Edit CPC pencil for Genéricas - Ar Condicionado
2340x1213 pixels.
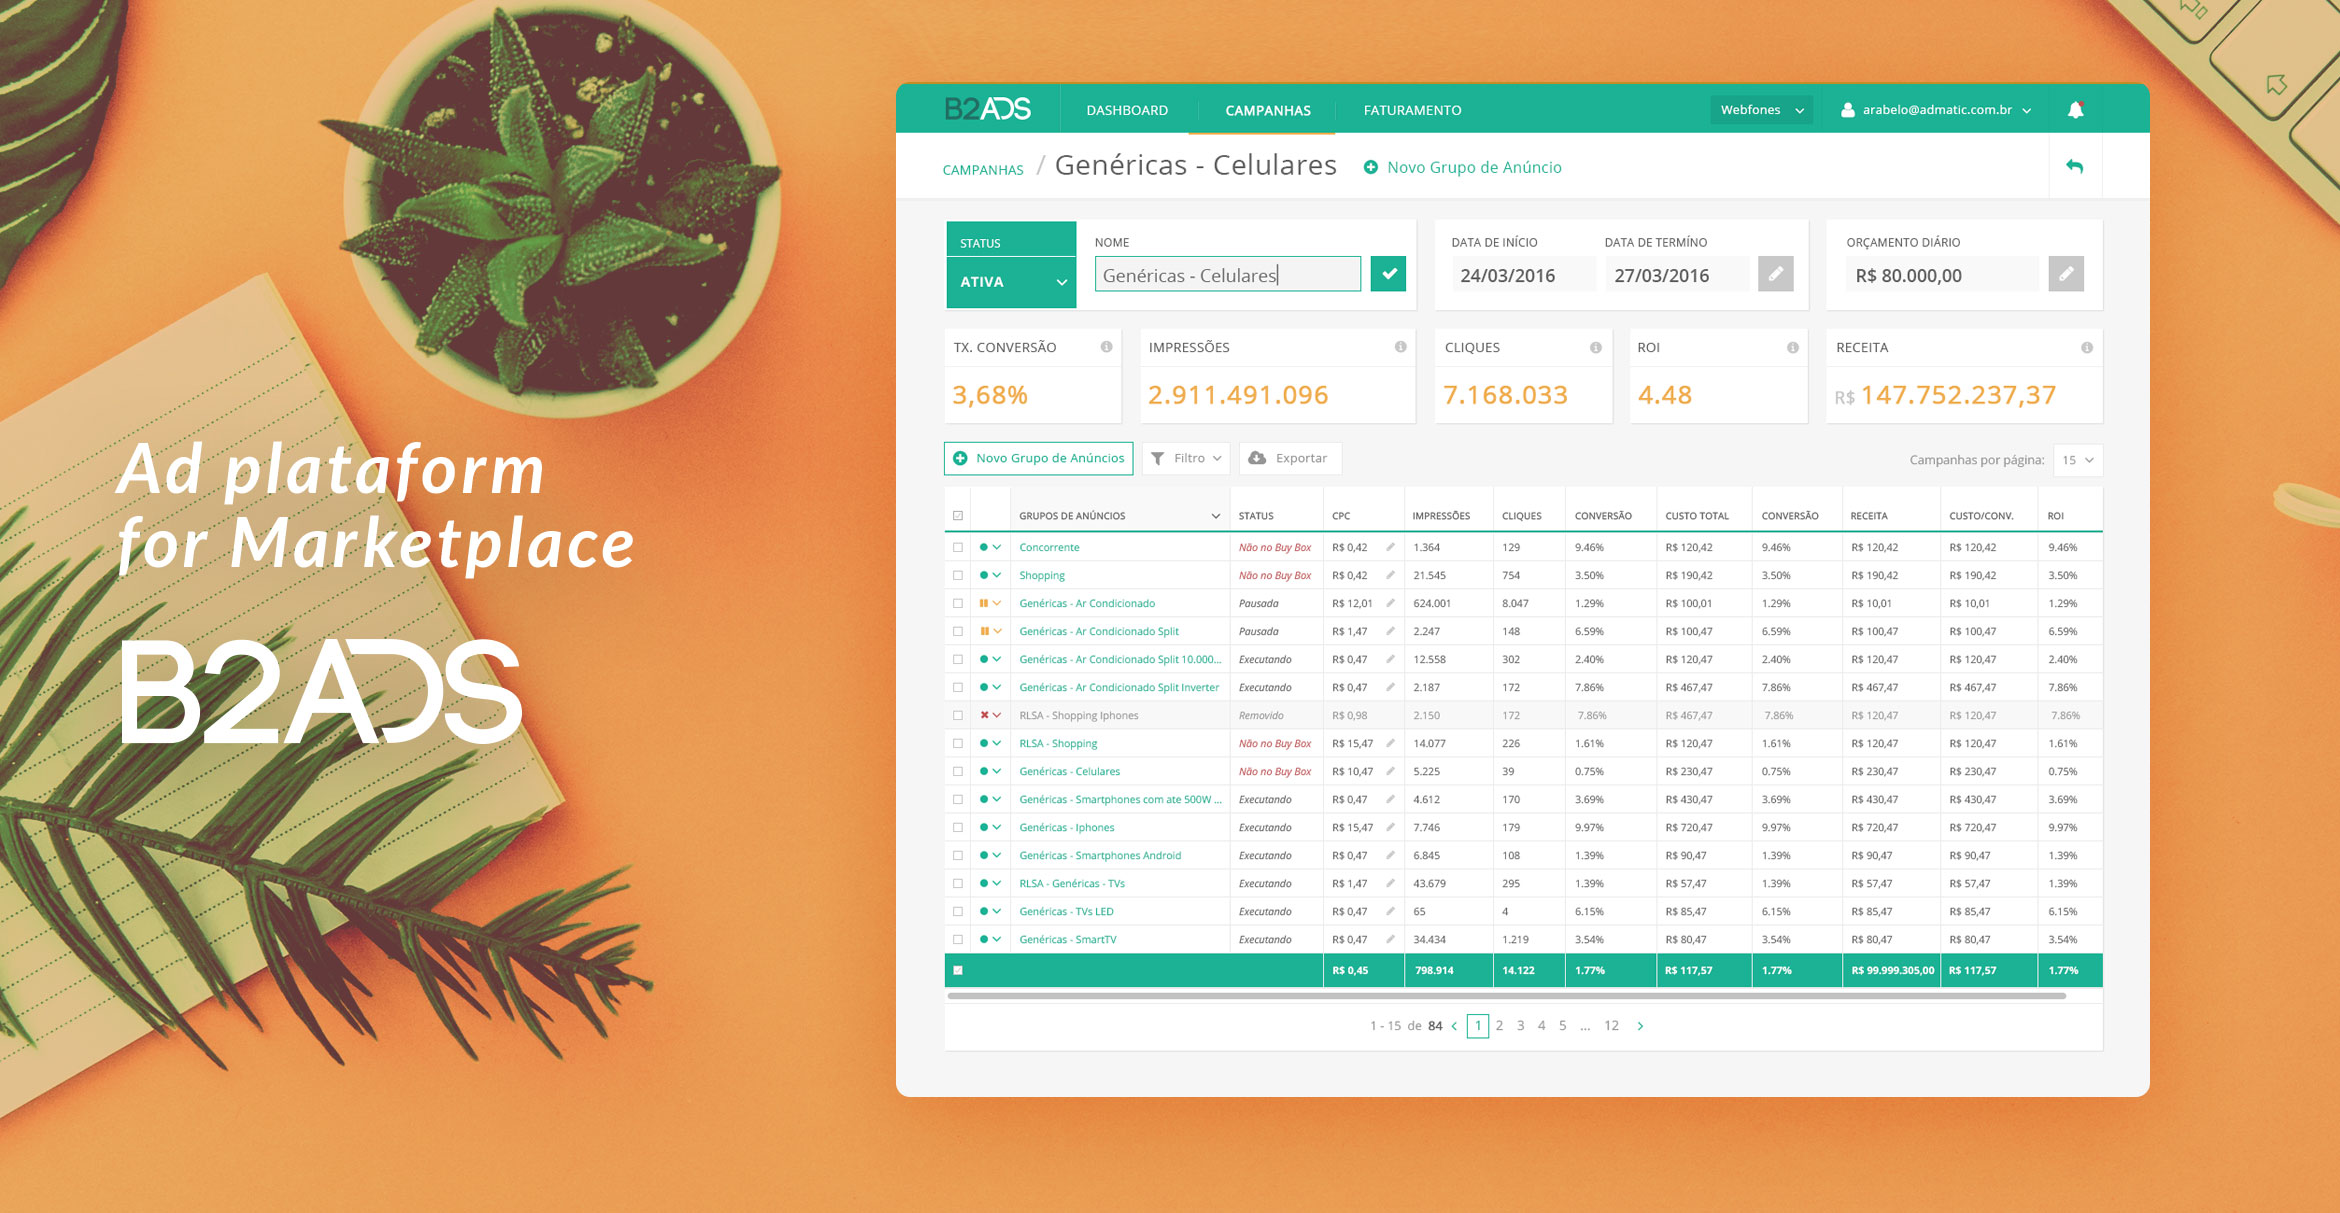tap(1390, 603)
